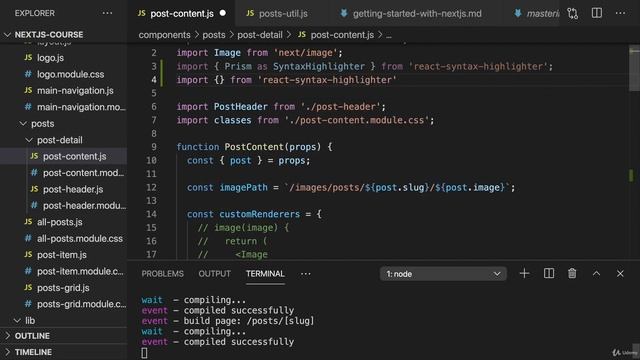Click the terminal input cursor

tap(144, 353)
